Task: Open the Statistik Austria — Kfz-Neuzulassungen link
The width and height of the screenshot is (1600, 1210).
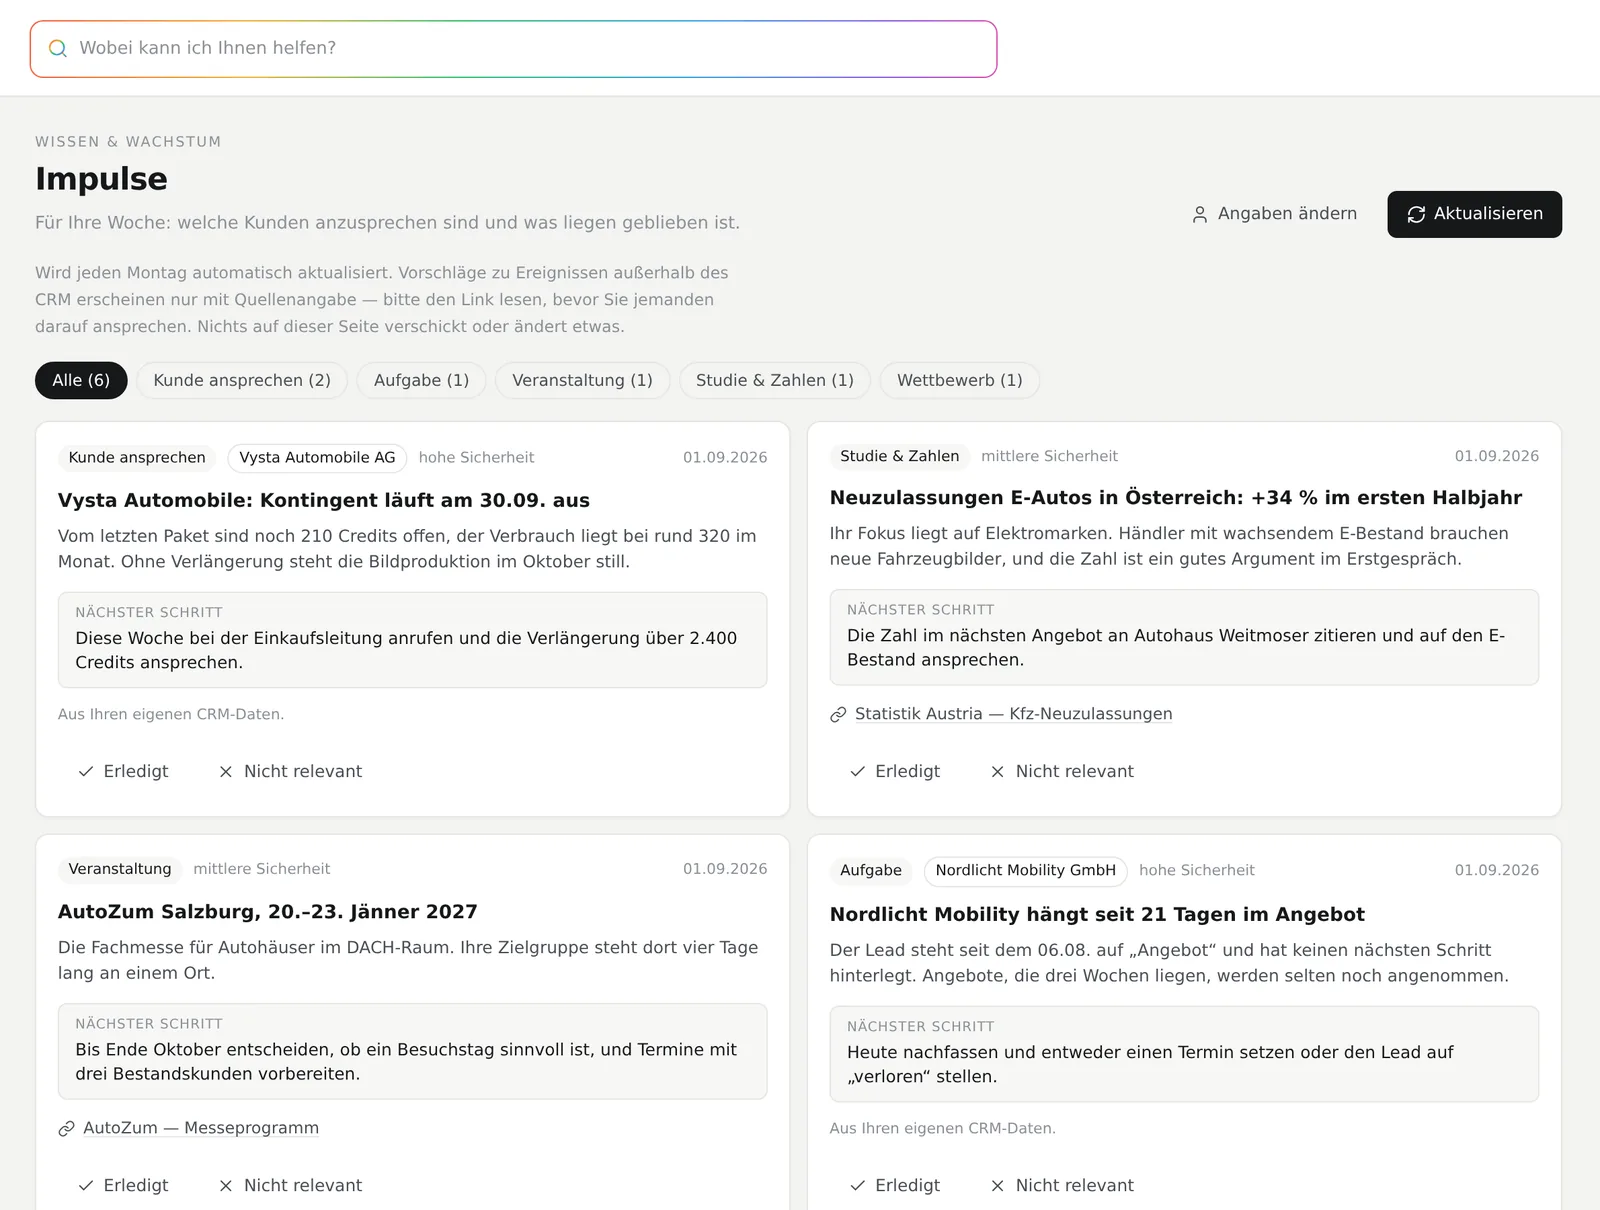Action: 1013,714
